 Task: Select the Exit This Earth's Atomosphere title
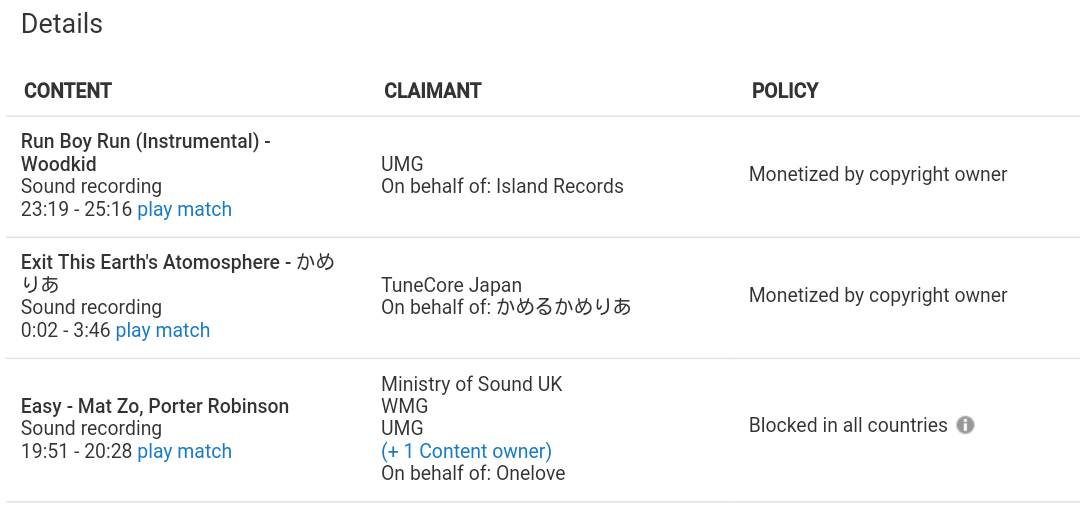pos(178,273)
